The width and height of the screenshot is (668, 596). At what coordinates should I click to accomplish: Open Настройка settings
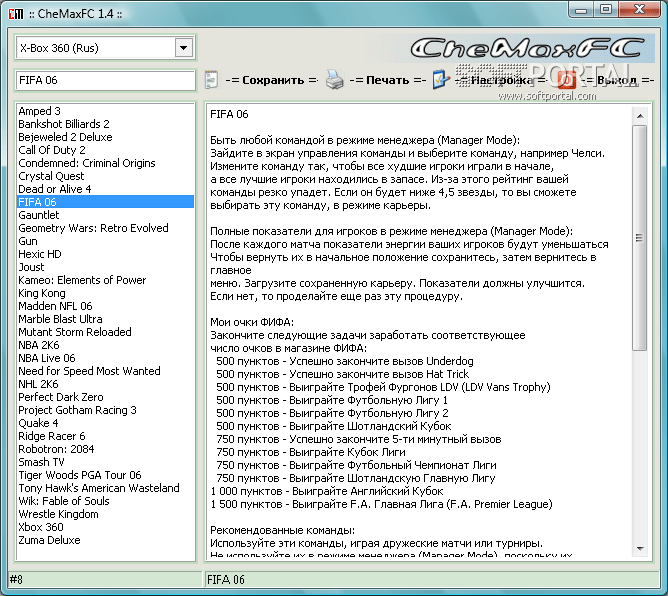501,80
